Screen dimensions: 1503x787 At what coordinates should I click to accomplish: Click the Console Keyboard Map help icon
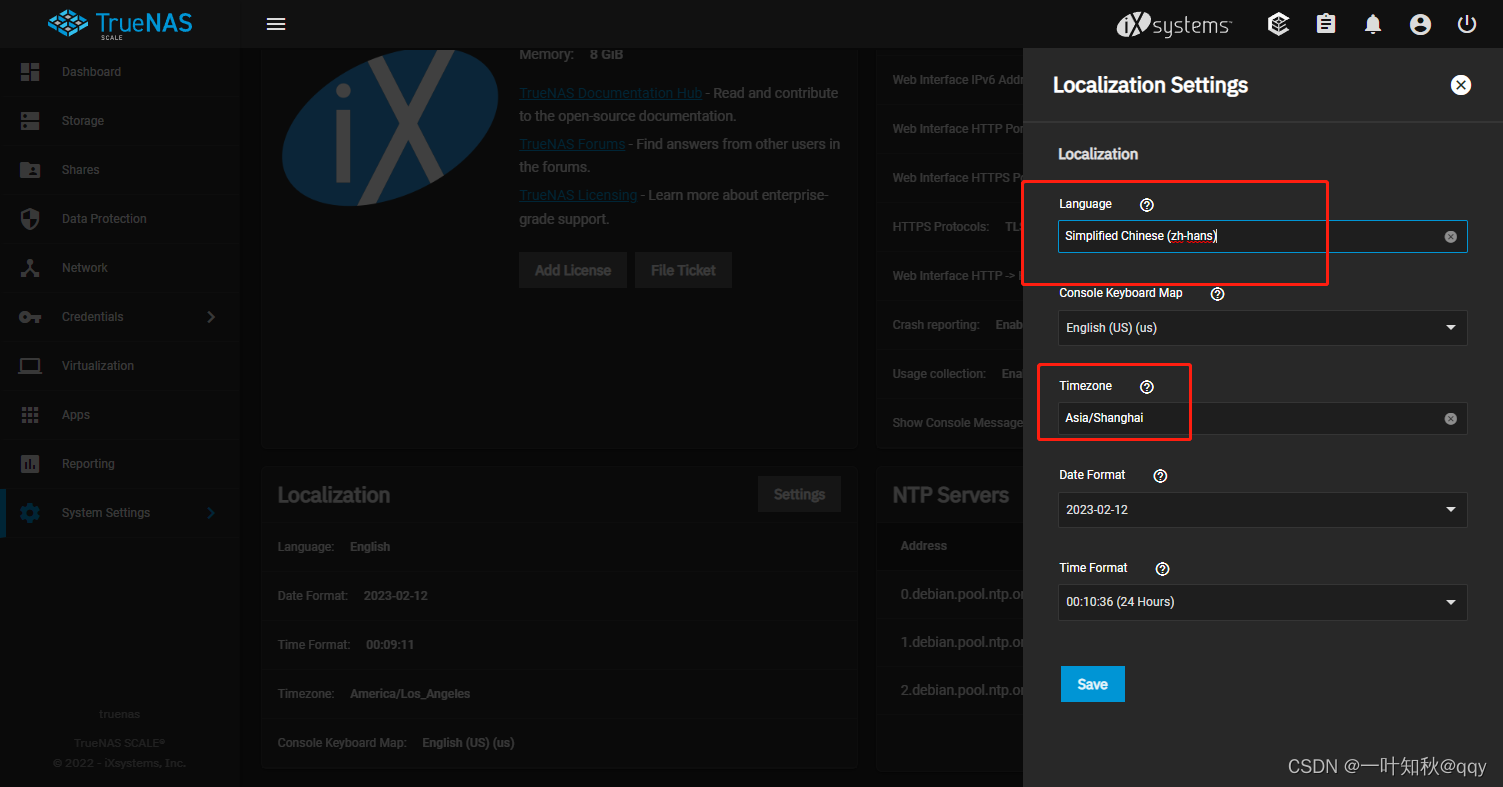coord(1217,294)
